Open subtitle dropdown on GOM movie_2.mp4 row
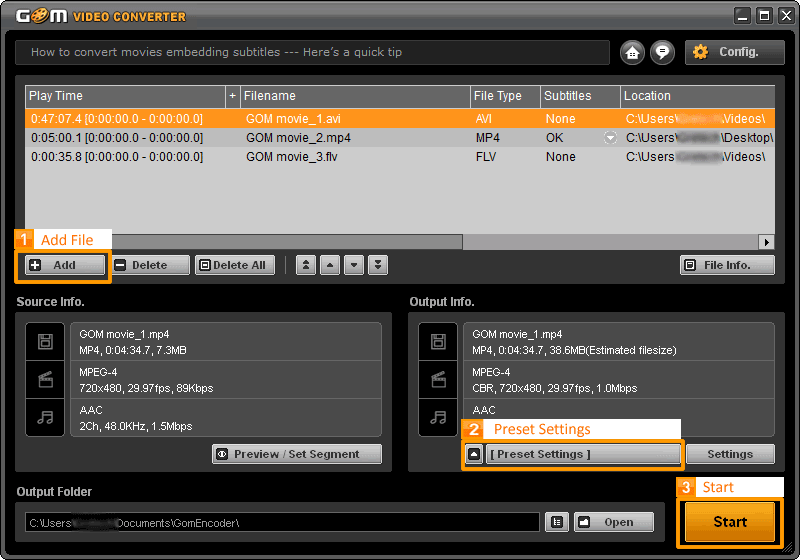The image size is (800, 560). coord(610,138)
